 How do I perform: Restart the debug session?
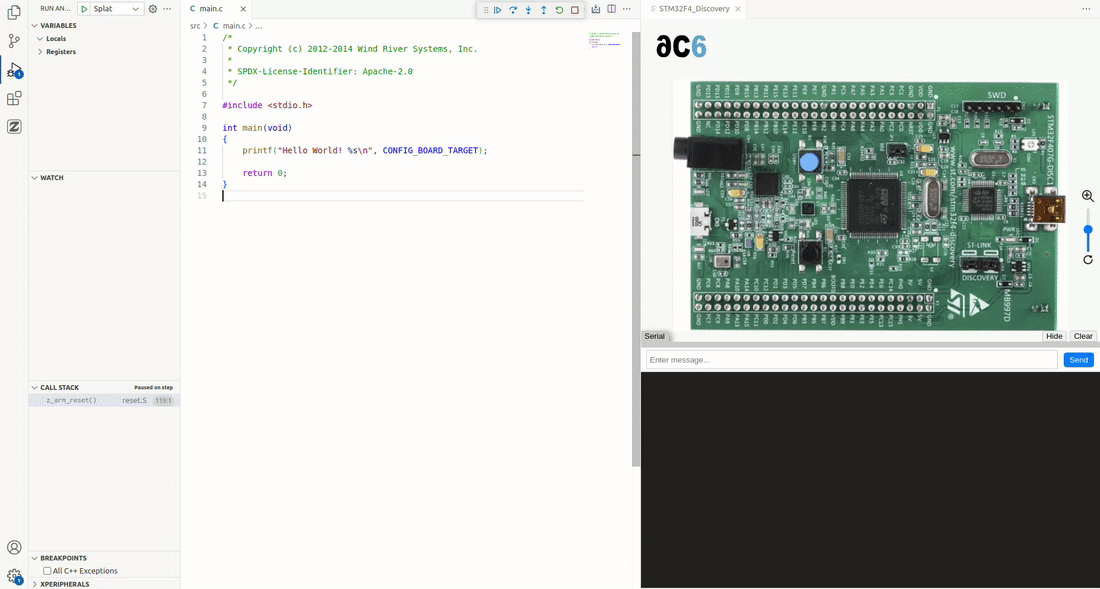tap(559, 10)
